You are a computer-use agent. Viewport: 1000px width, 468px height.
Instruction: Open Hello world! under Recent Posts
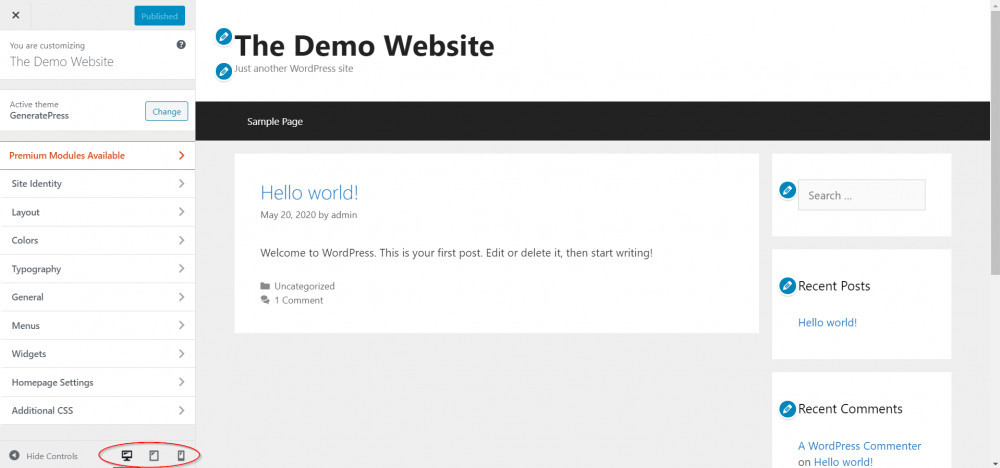pos(827,323)
